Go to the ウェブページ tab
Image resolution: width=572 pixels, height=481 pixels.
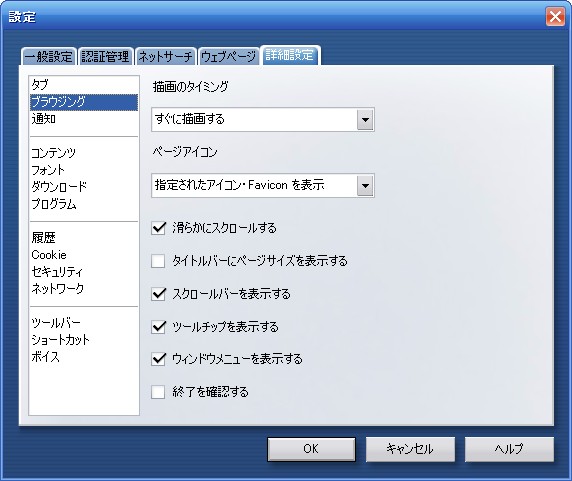point(228,57)
